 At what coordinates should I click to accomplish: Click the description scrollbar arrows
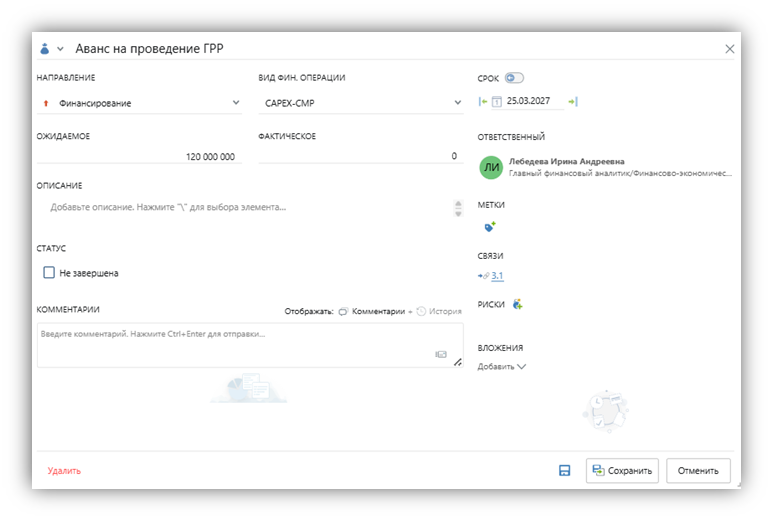(458, 208)
